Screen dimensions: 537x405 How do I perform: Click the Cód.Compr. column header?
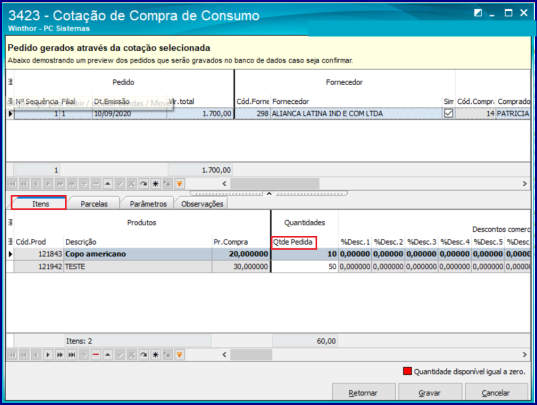point(476,102)
